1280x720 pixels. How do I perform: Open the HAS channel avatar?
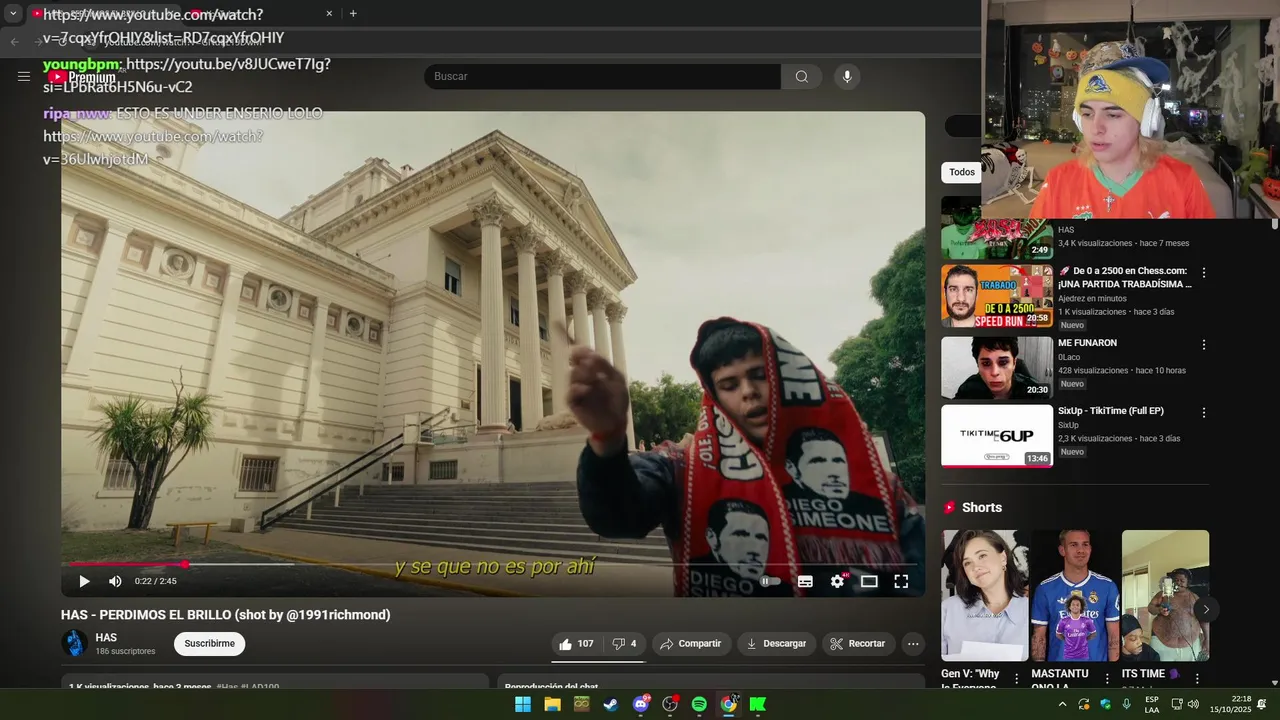[75, 643]
